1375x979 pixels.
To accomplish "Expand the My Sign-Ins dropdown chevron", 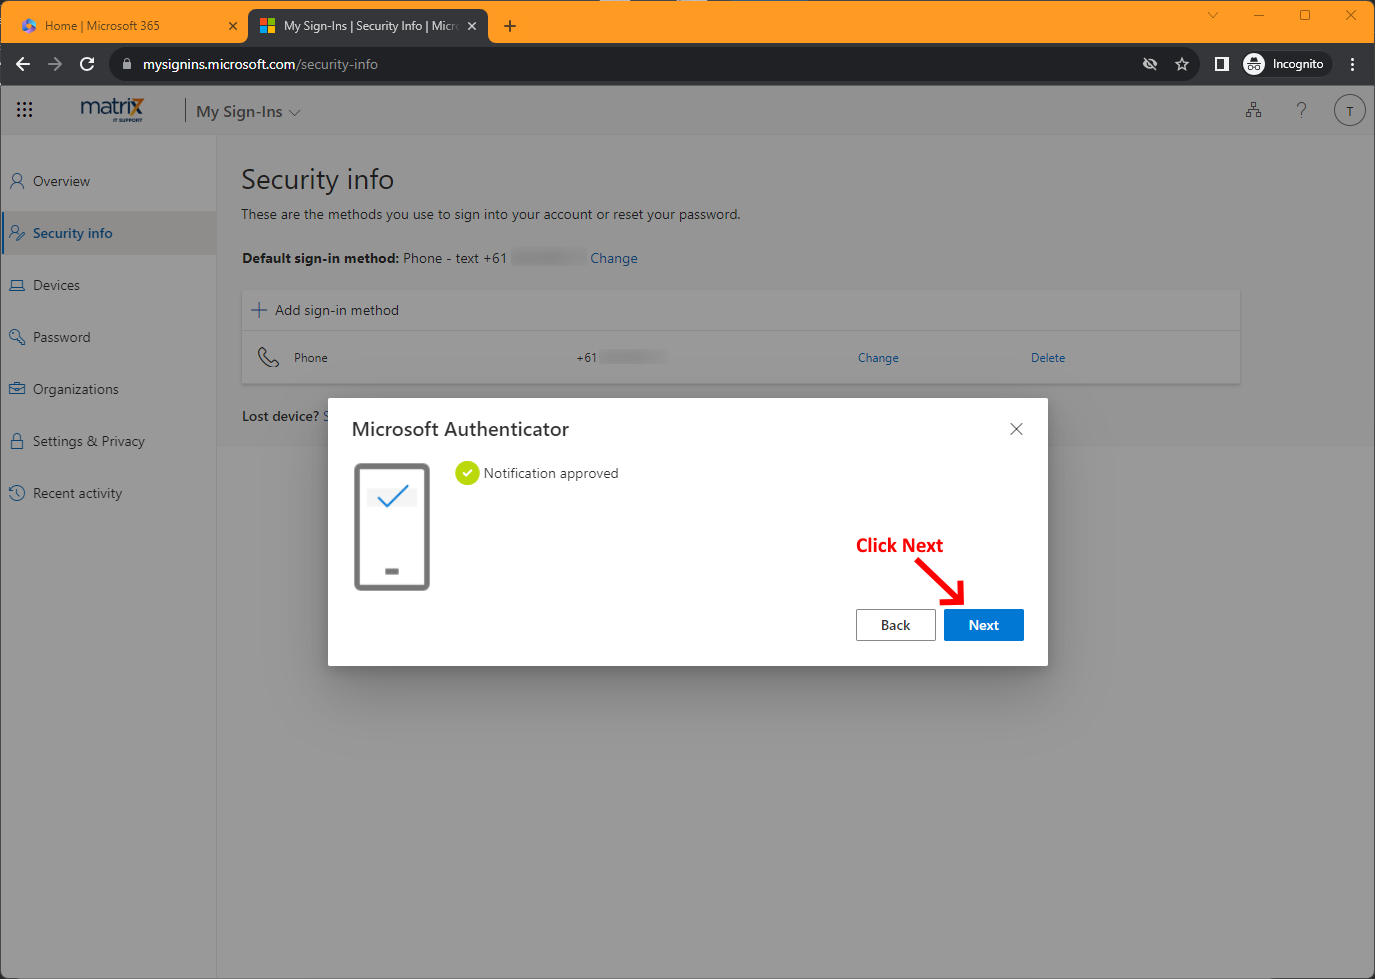I will (296, 112).
